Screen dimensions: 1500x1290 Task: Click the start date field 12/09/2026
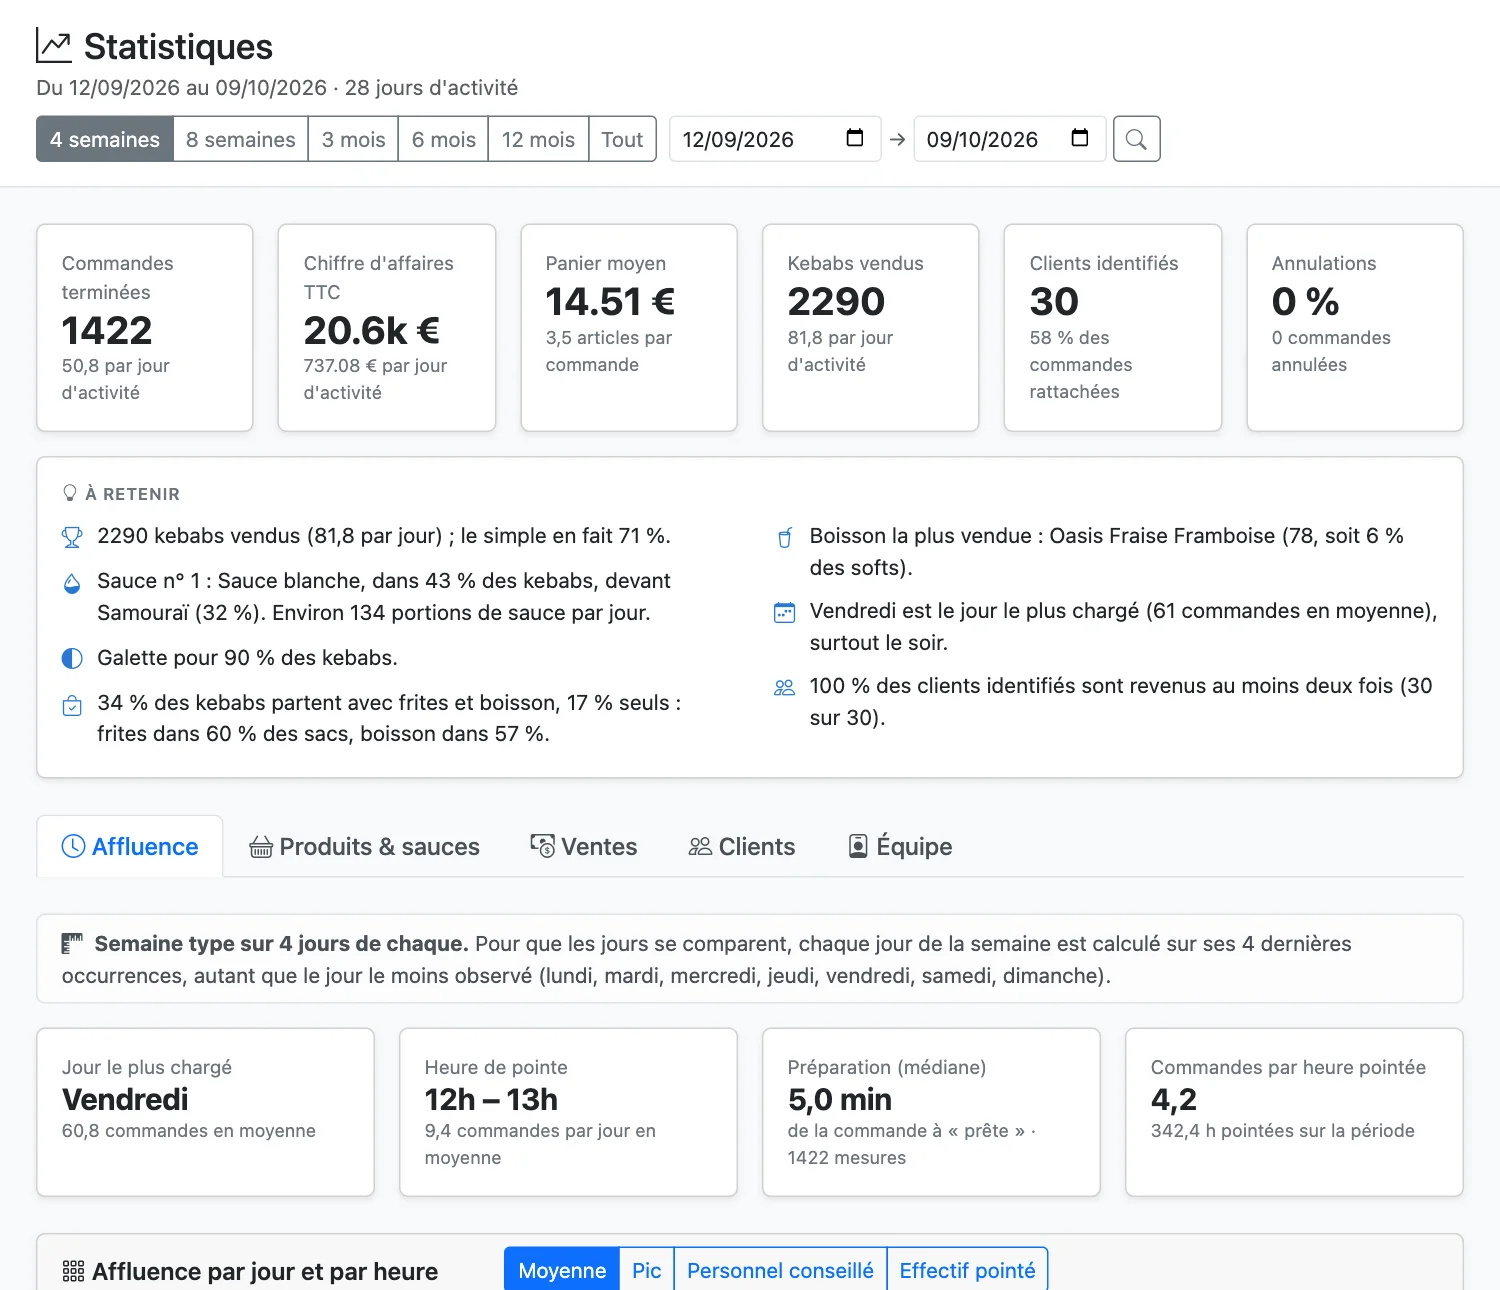coord(775,139)
